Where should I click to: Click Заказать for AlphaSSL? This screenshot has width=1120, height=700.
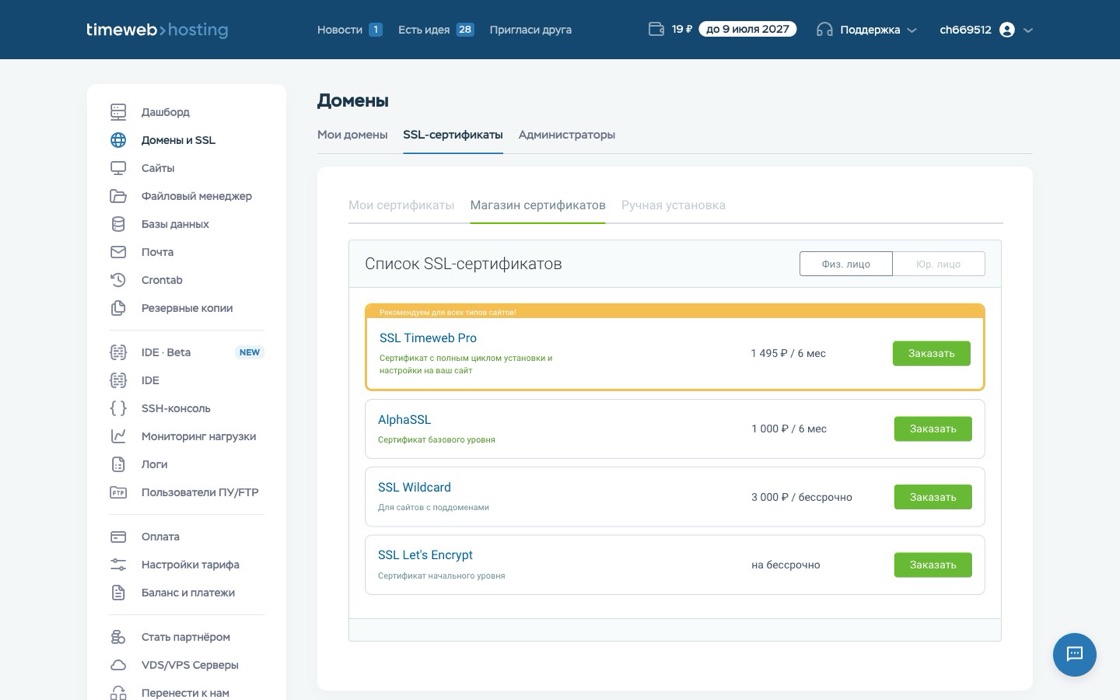click(x=933, y=429)
